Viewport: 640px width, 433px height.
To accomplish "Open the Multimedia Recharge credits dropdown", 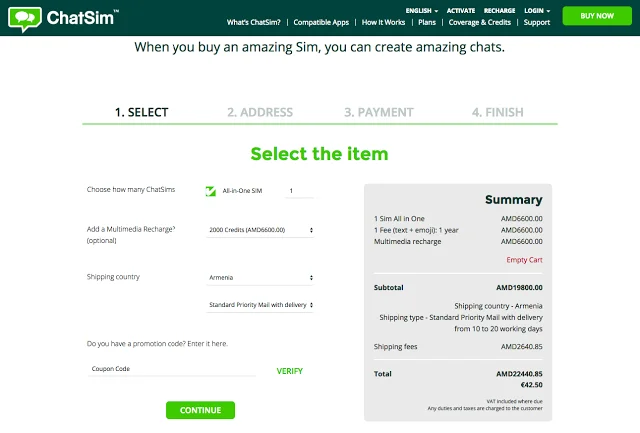I will pyautogui.click(x=260, y=230).
